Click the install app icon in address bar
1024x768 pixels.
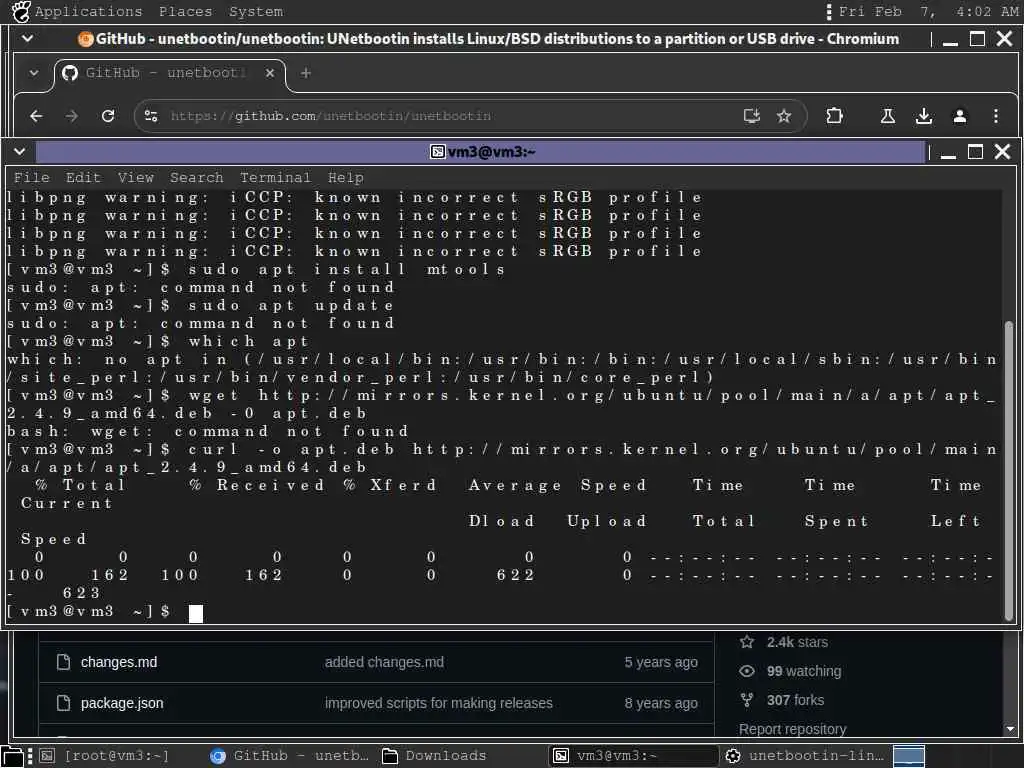(752, 116)
